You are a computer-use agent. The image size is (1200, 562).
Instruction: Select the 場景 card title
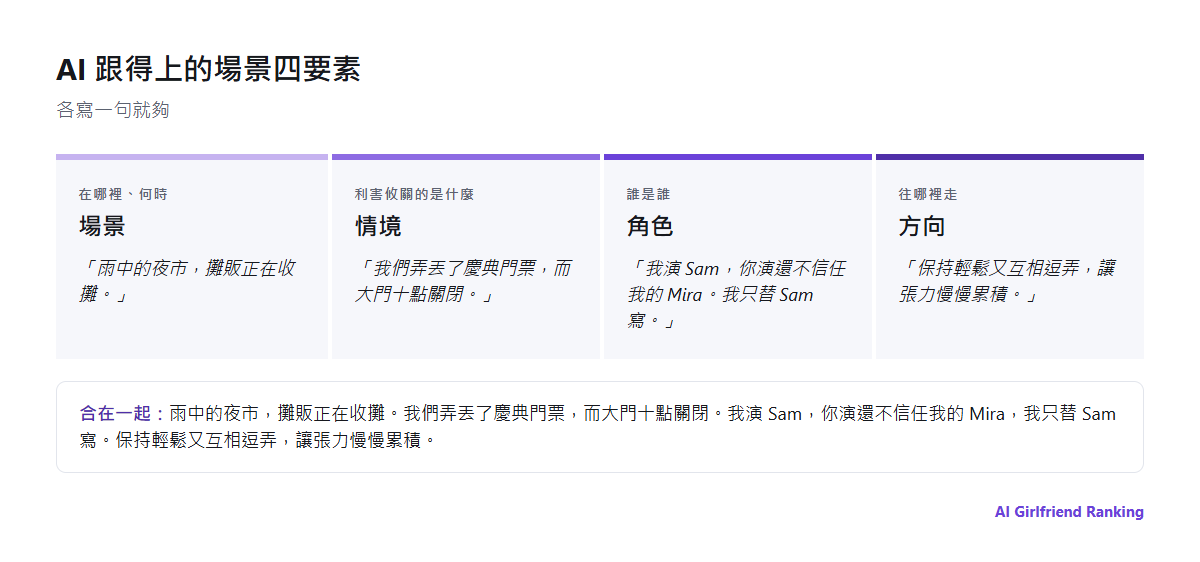point(102,226)
